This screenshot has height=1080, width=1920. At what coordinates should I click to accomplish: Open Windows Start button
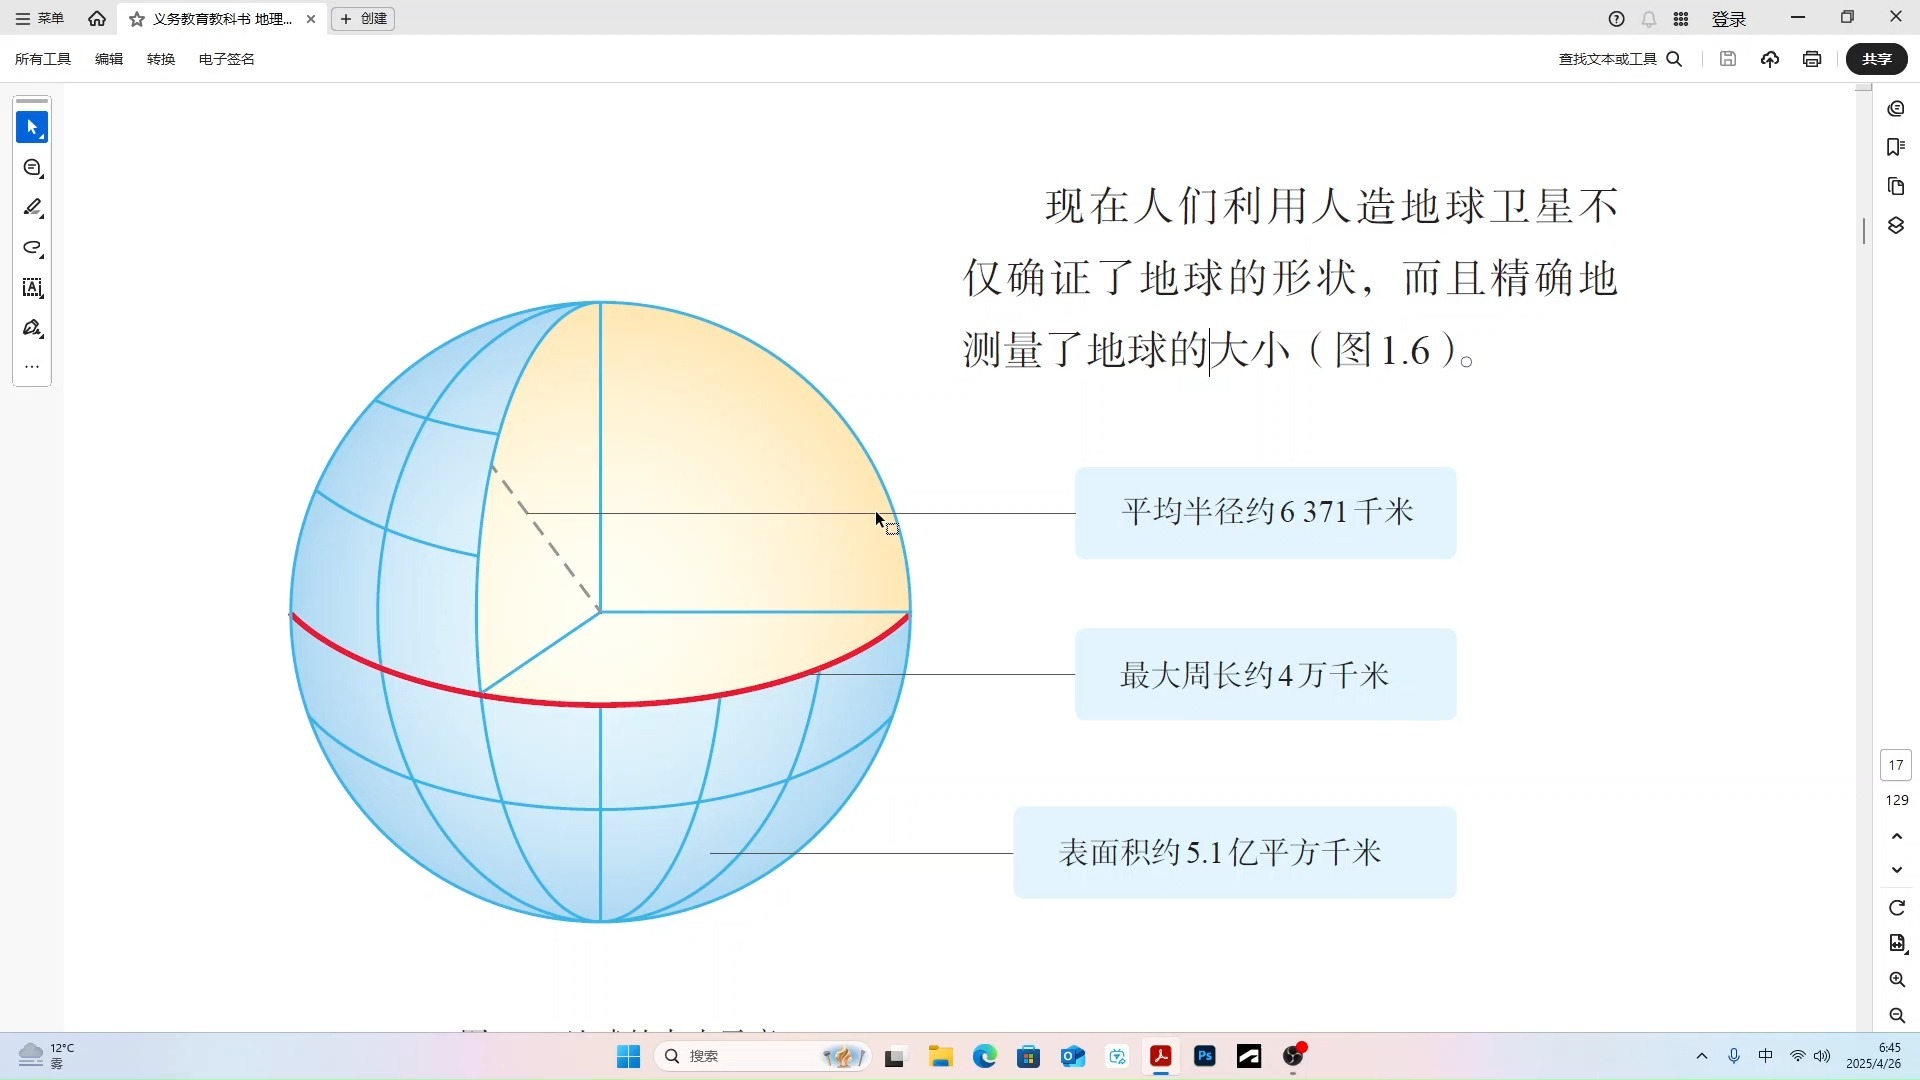pos(628,1056)
